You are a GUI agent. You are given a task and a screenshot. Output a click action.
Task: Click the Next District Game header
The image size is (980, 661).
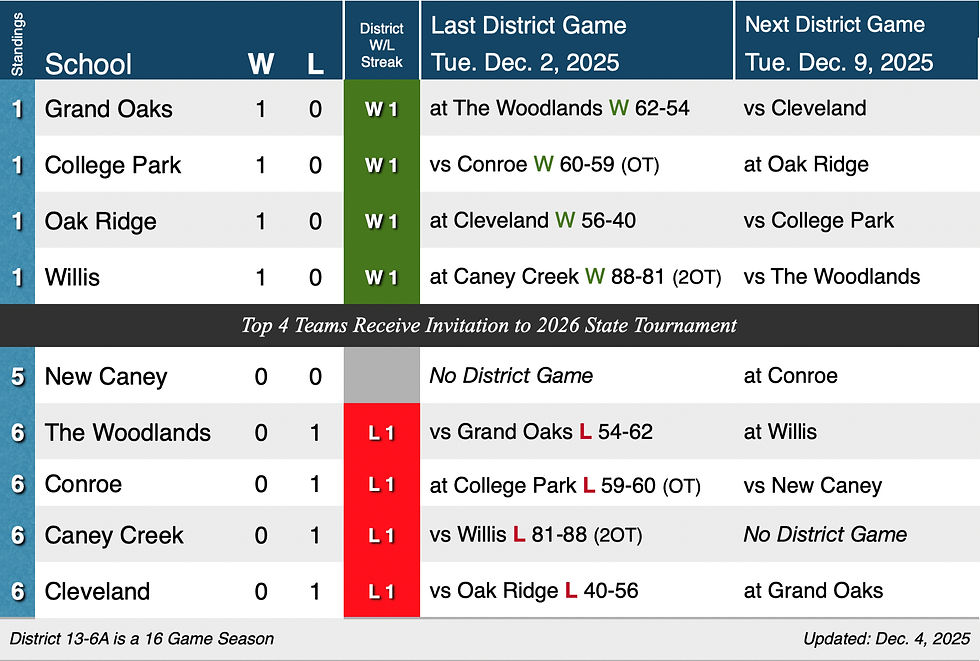point(834,26)
